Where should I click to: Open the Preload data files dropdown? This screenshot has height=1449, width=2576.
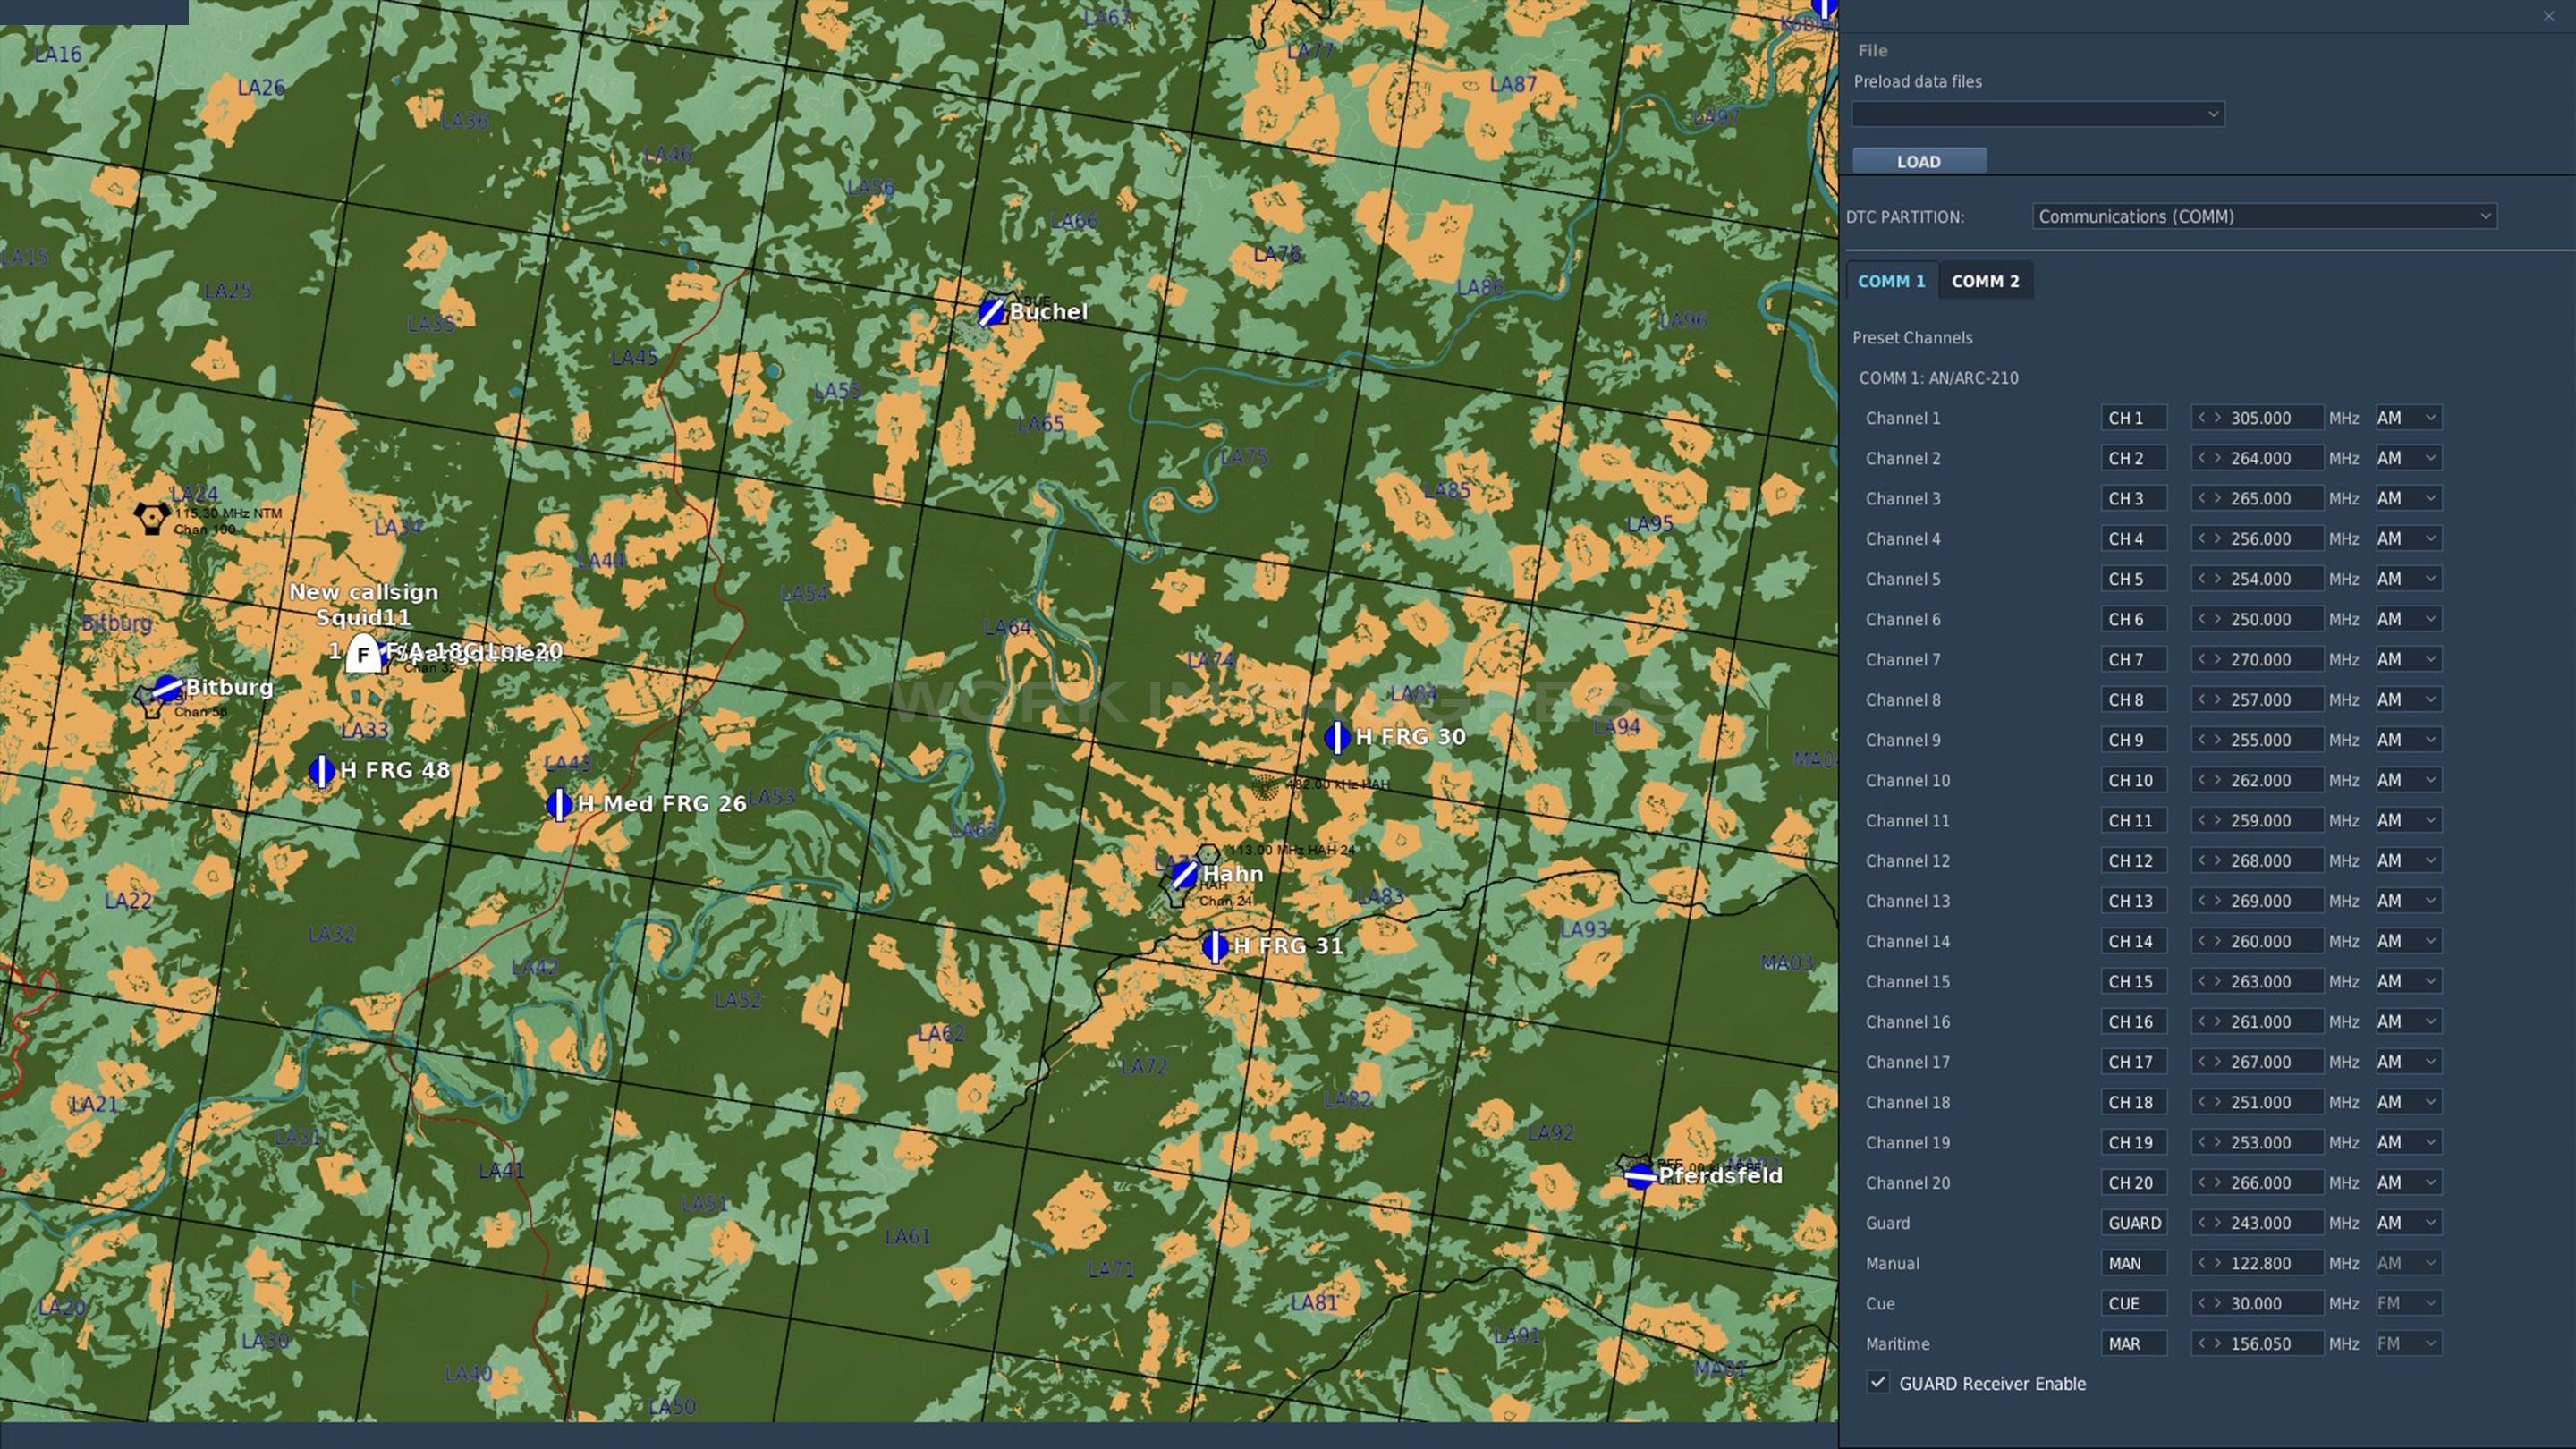pos(2037,114)
